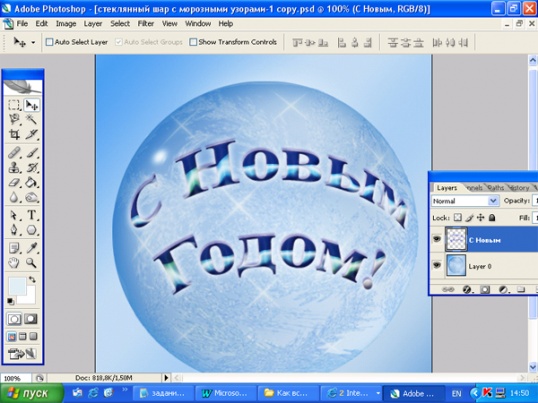This screenshot has width=538, height=403.
Task: Select the Rectangular Marquee tool
Action: click(14, 105)
